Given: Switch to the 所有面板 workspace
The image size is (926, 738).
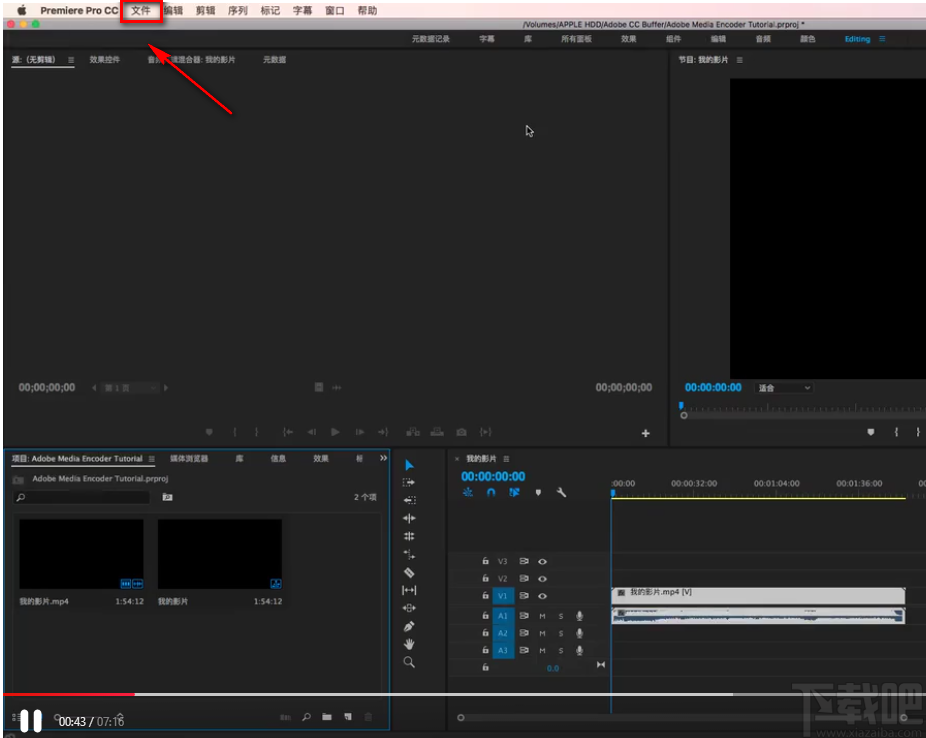Looking at the screenshot, I should pos(576,39).
